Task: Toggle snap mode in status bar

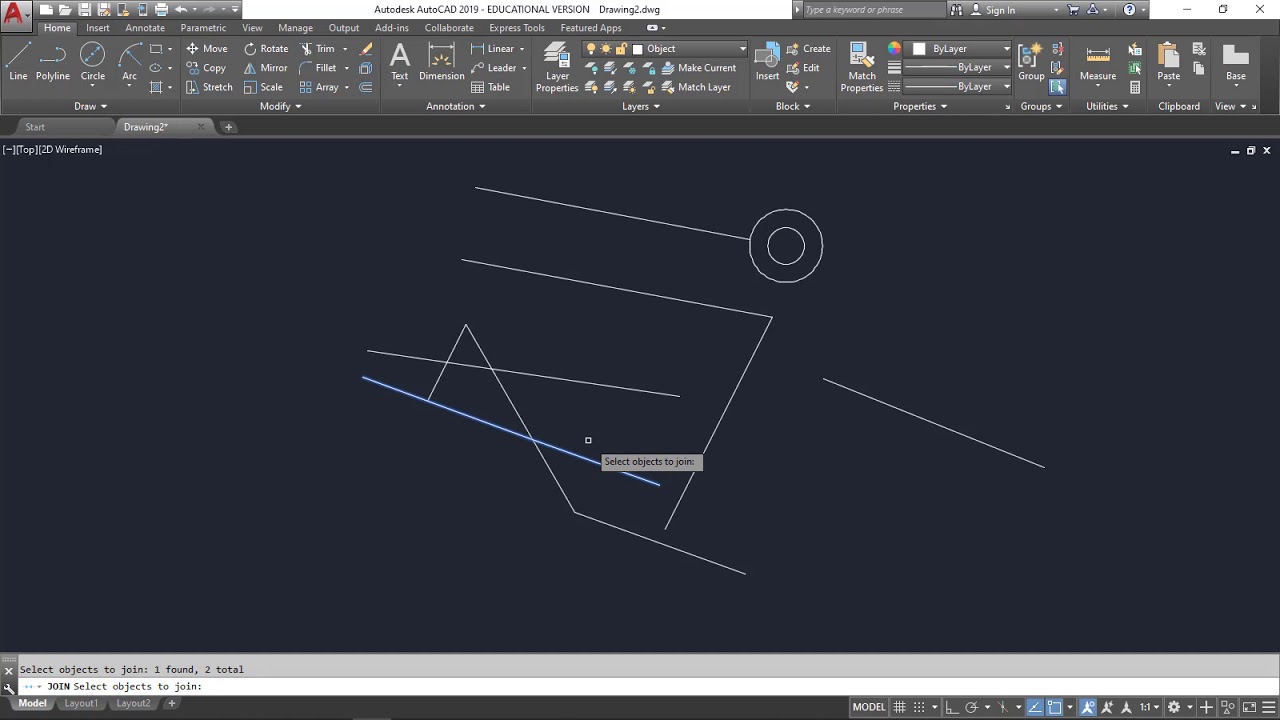Action: pos(919,707)
